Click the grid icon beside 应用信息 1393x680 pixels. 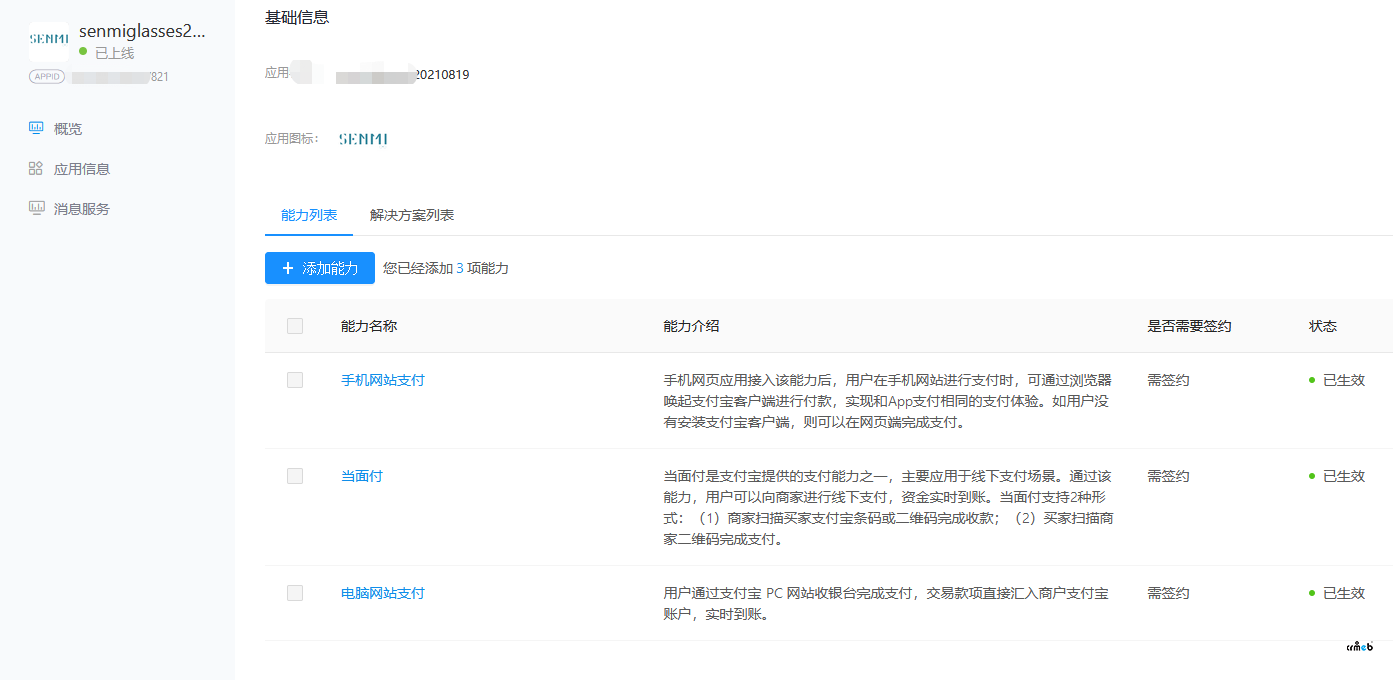36,168
